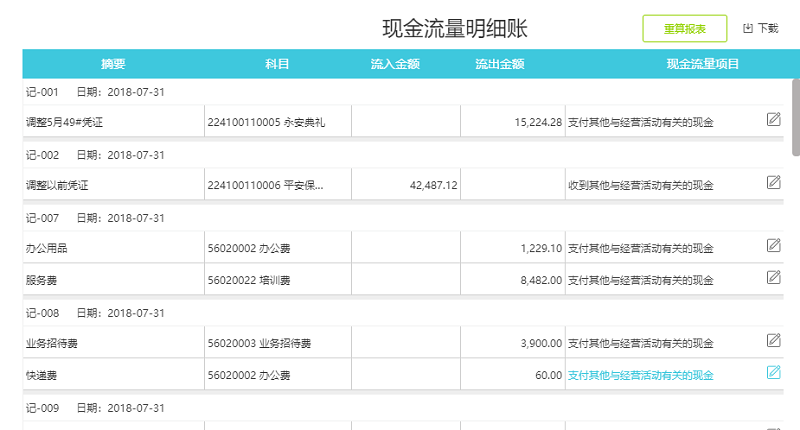The width and height of the screenshot is (800, 430).
Task: Select the 科目 column header
Action: 277,64
